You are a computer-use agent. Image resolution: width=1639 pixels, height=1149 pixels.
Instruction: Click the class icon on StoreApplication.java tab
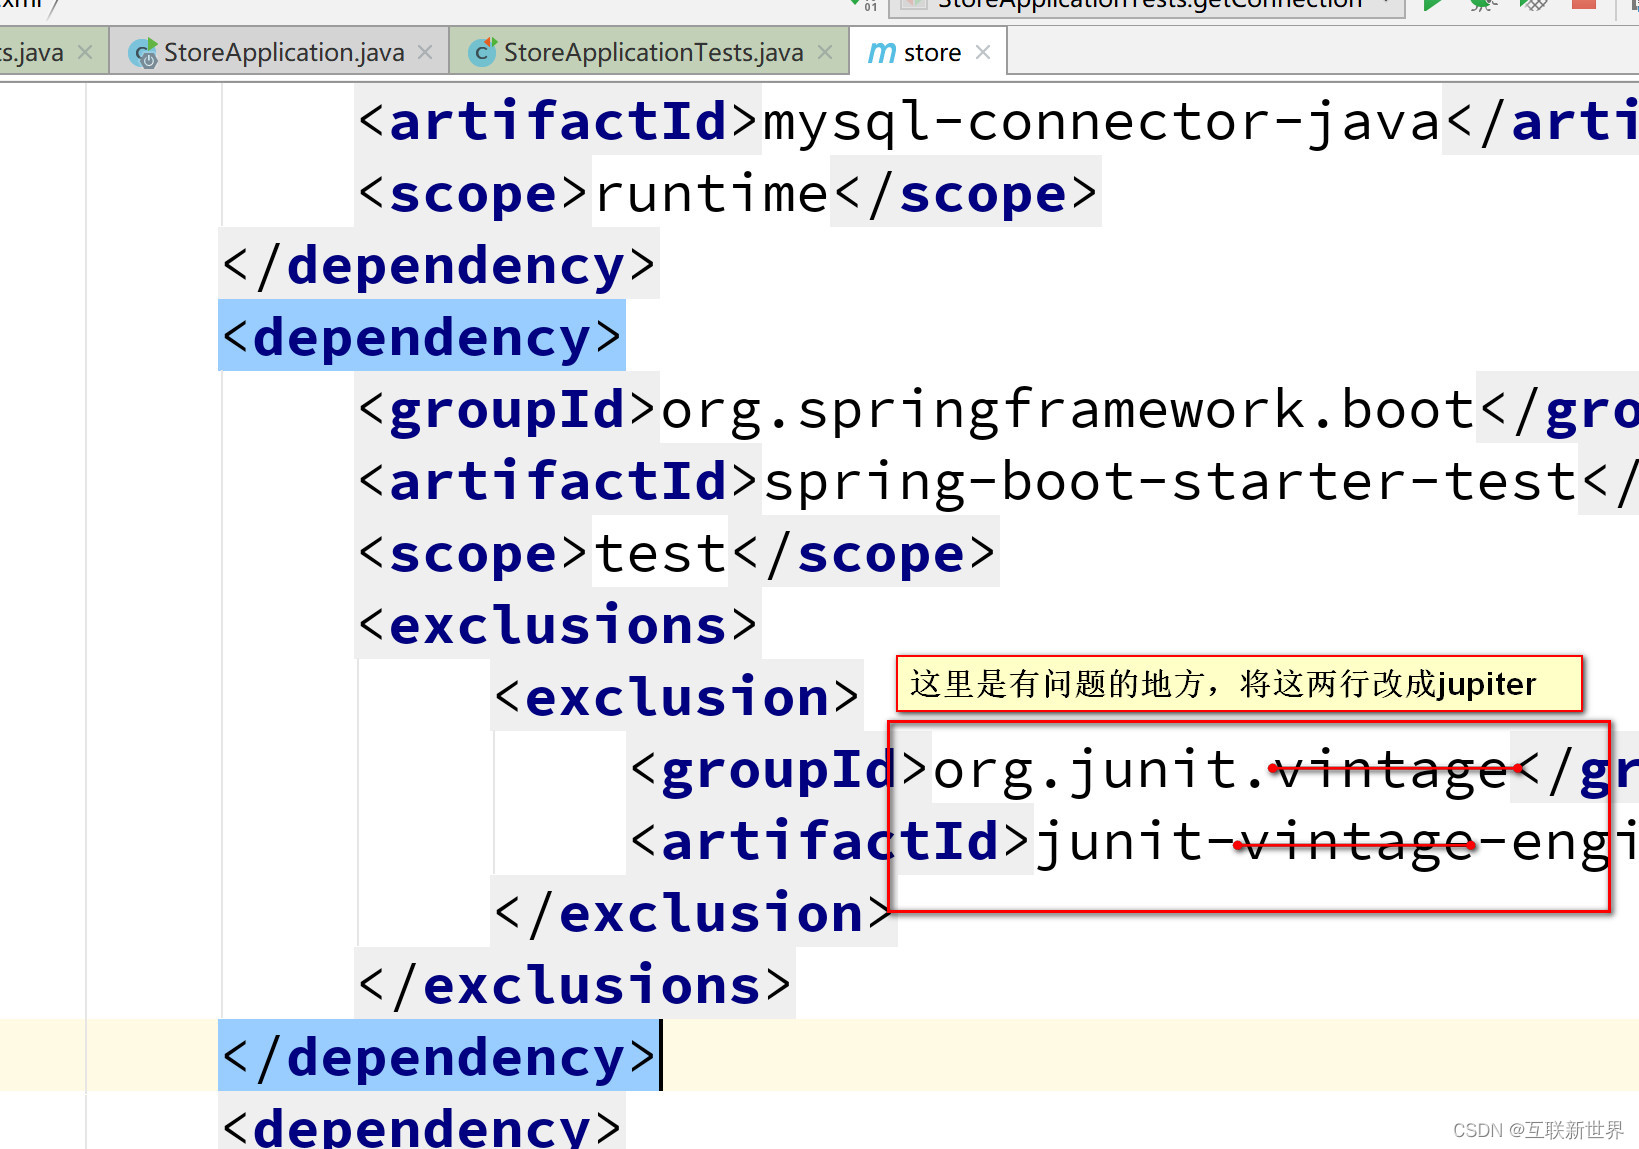[x=145, y=51]
